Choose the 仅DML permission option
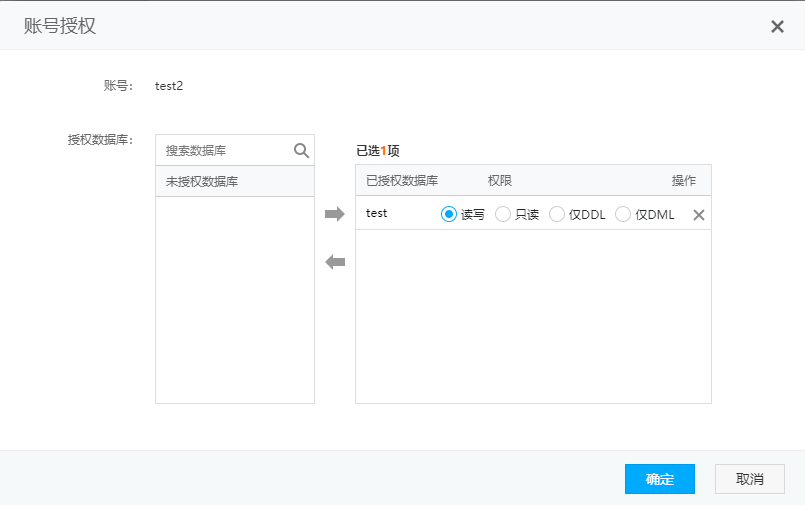The width and height of the screenshot is (805, 505). pyautogui.click(x=623, y=214)
